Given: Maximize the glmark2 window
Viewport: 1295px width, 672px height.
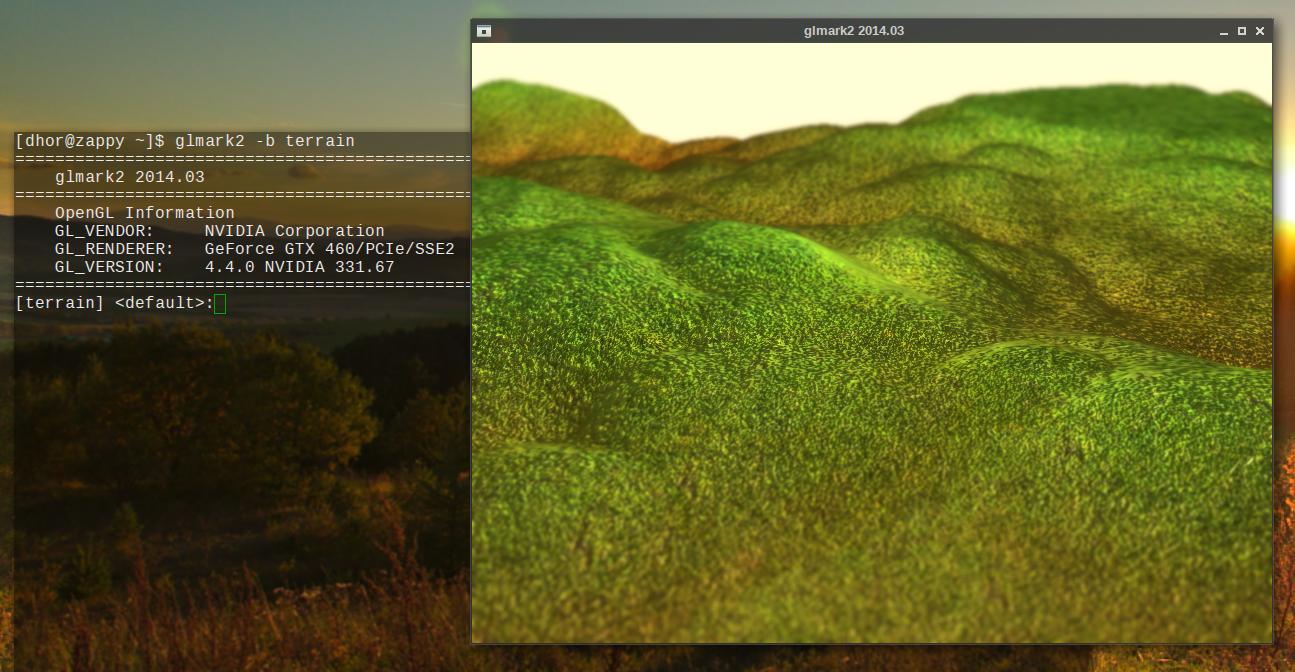Looking at the screenshot, I should (1242, 31).
